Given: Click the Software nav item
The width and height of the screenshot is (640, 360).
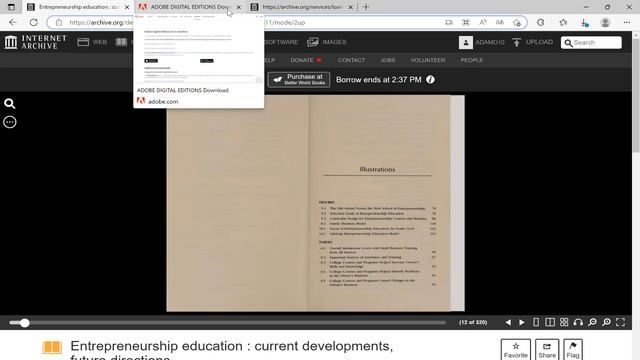Looking at the screenshot, I should coord(281,42).
